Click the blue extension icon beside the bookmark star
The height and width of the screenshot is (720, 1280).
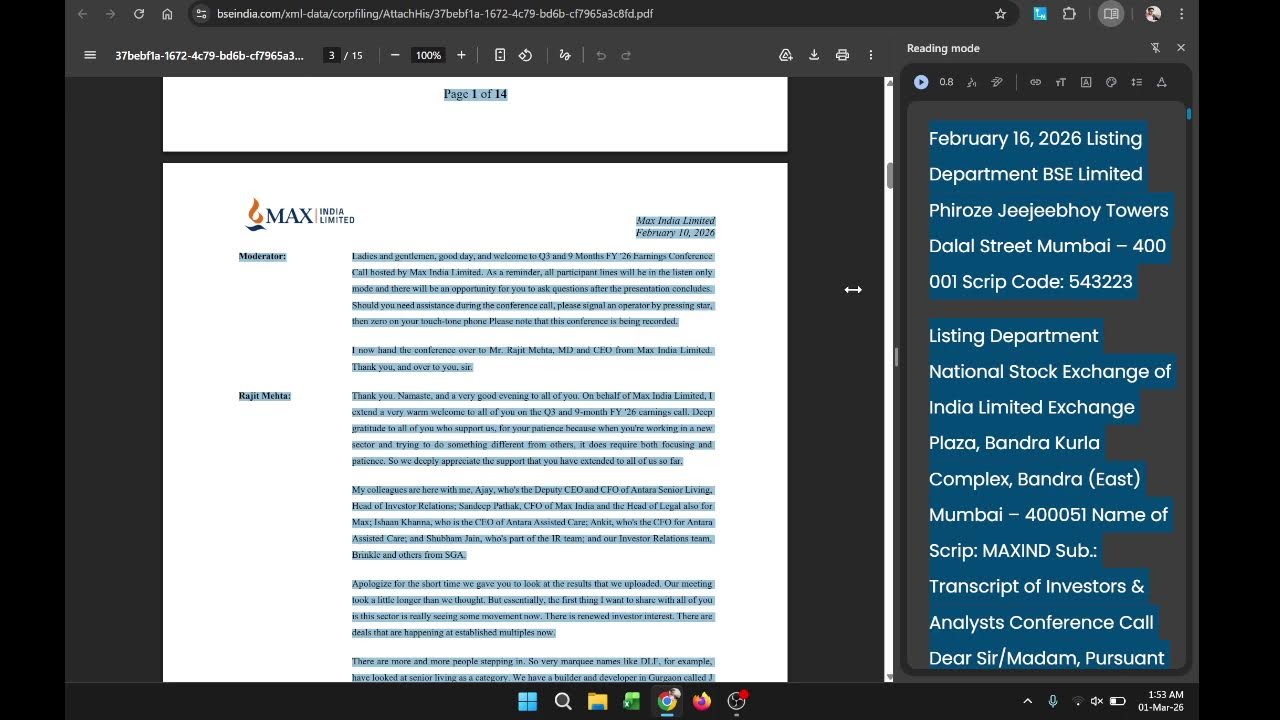(1041, 14)
